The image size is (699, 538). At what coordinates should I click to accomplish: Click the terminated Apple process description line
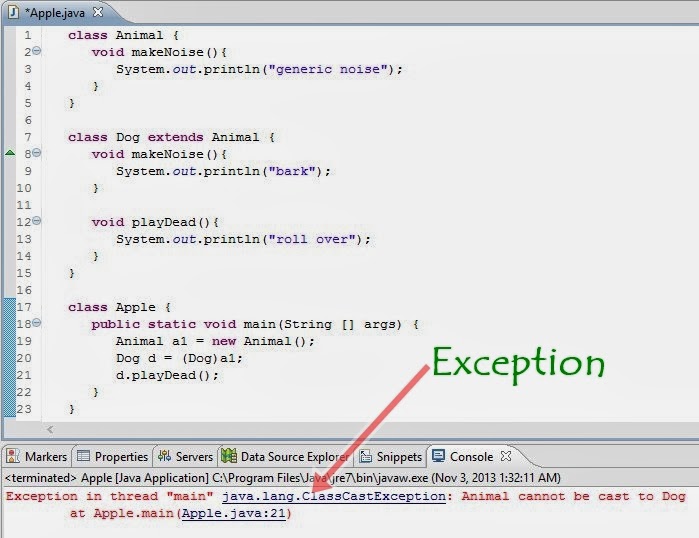point(283,478)
